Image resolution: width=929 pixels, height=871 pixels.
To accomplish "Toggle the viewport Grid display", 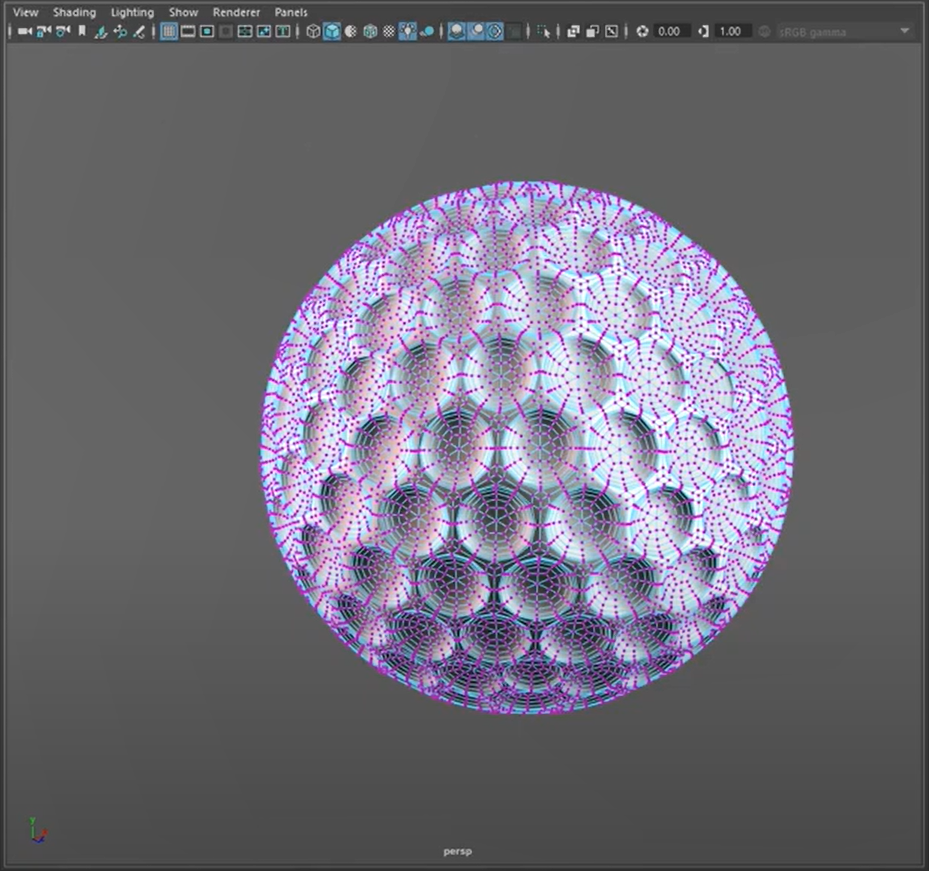I will [x=169, y=32].
